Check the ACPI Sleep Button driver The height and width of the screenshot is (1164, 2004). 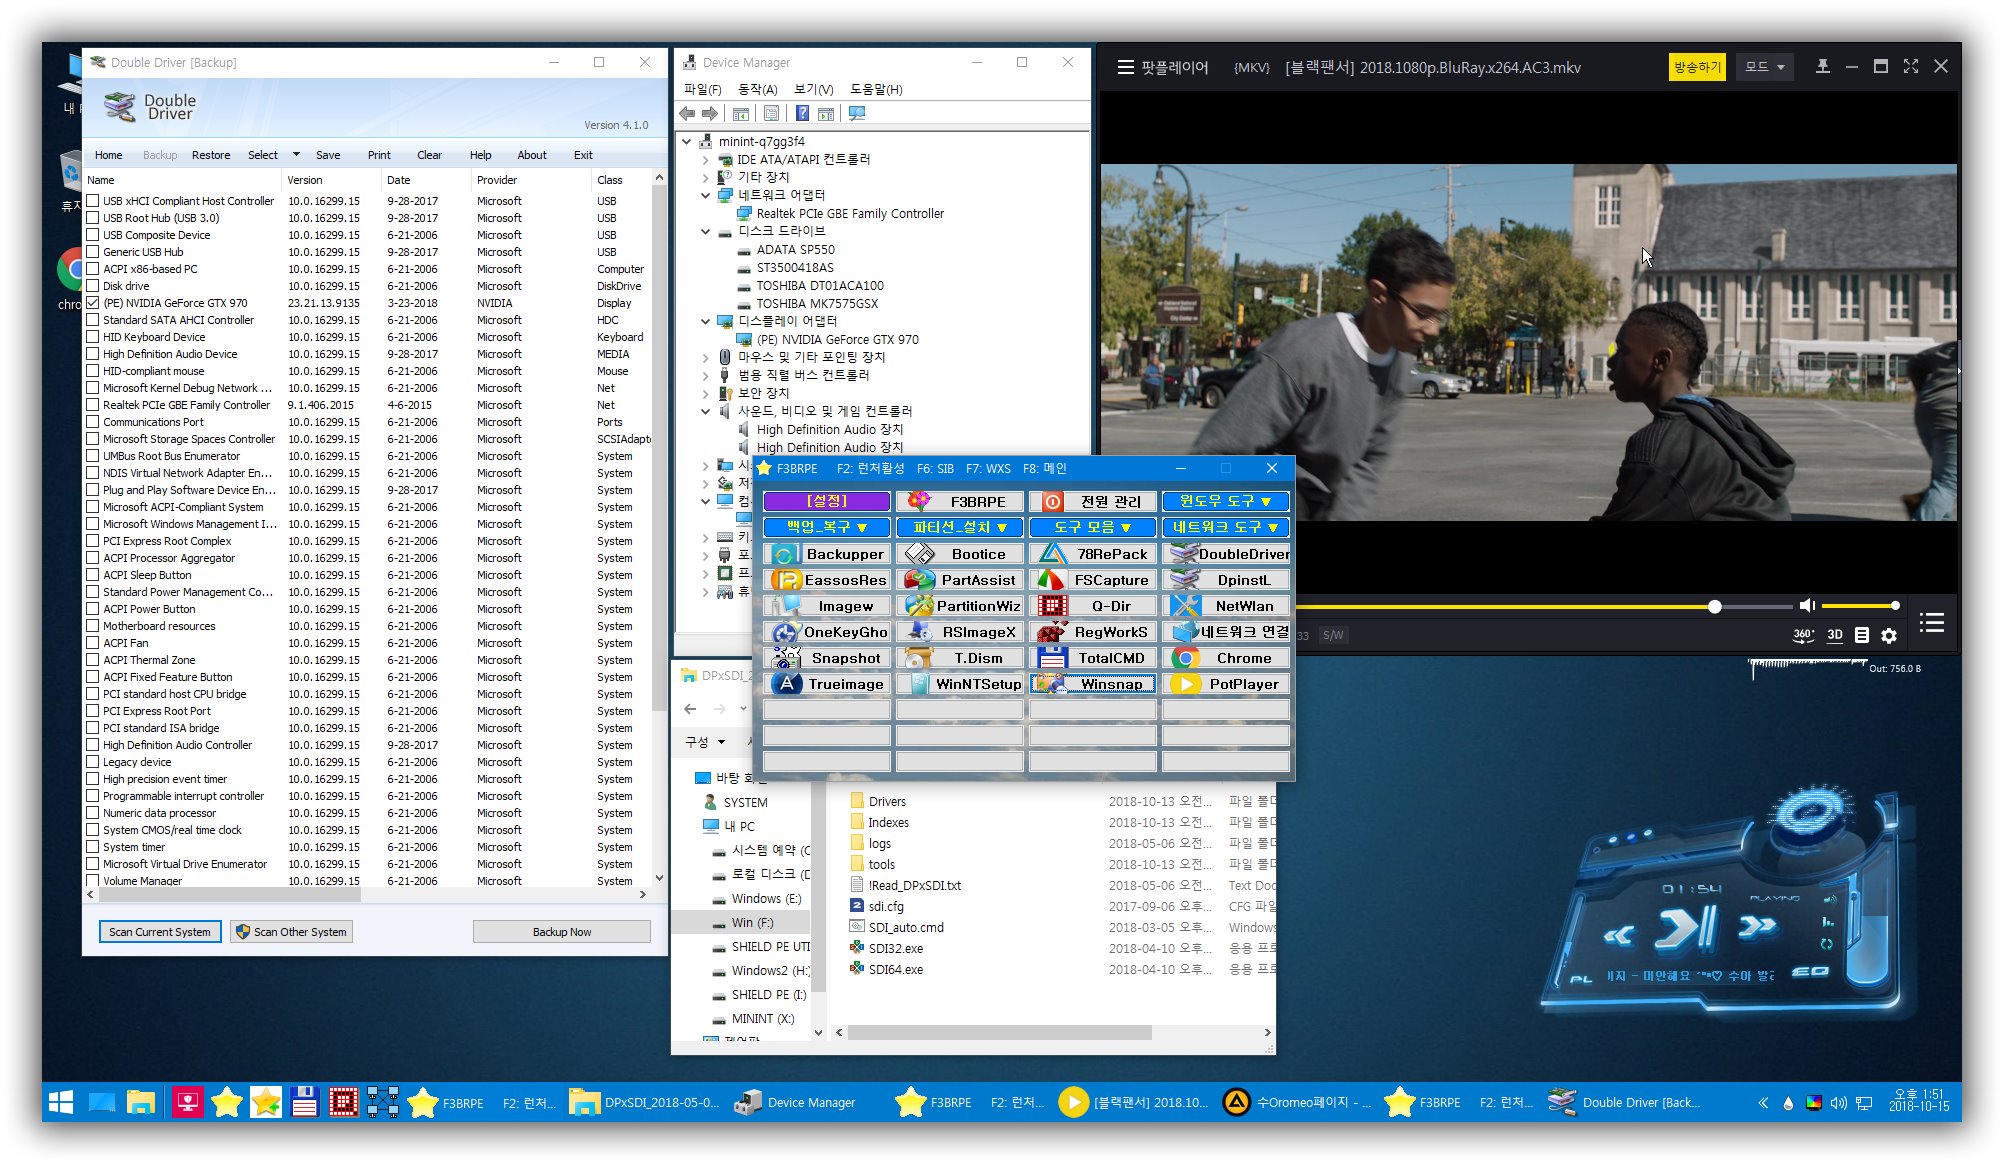pos(93,575)
